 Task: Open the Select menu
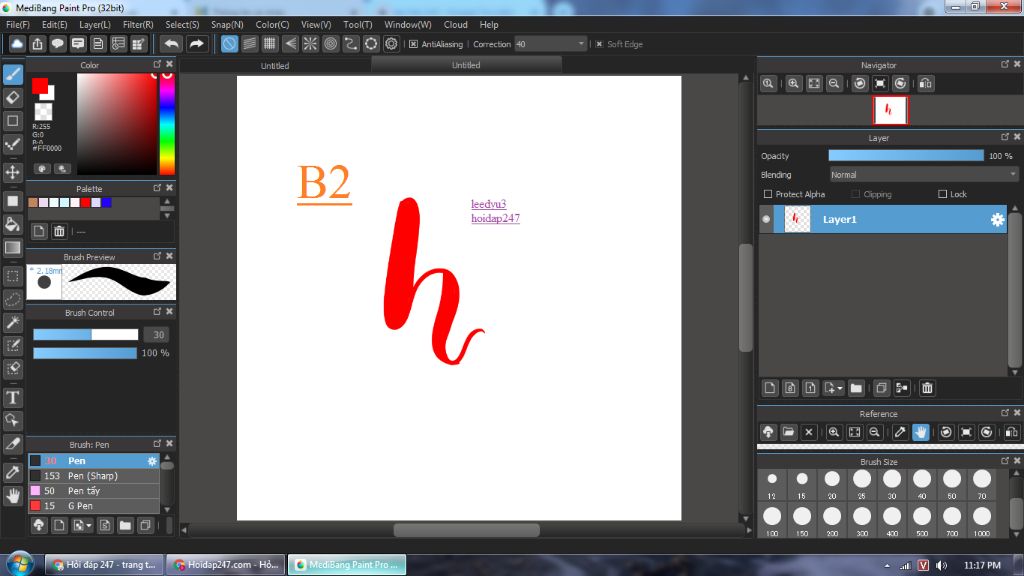(182, 24)
